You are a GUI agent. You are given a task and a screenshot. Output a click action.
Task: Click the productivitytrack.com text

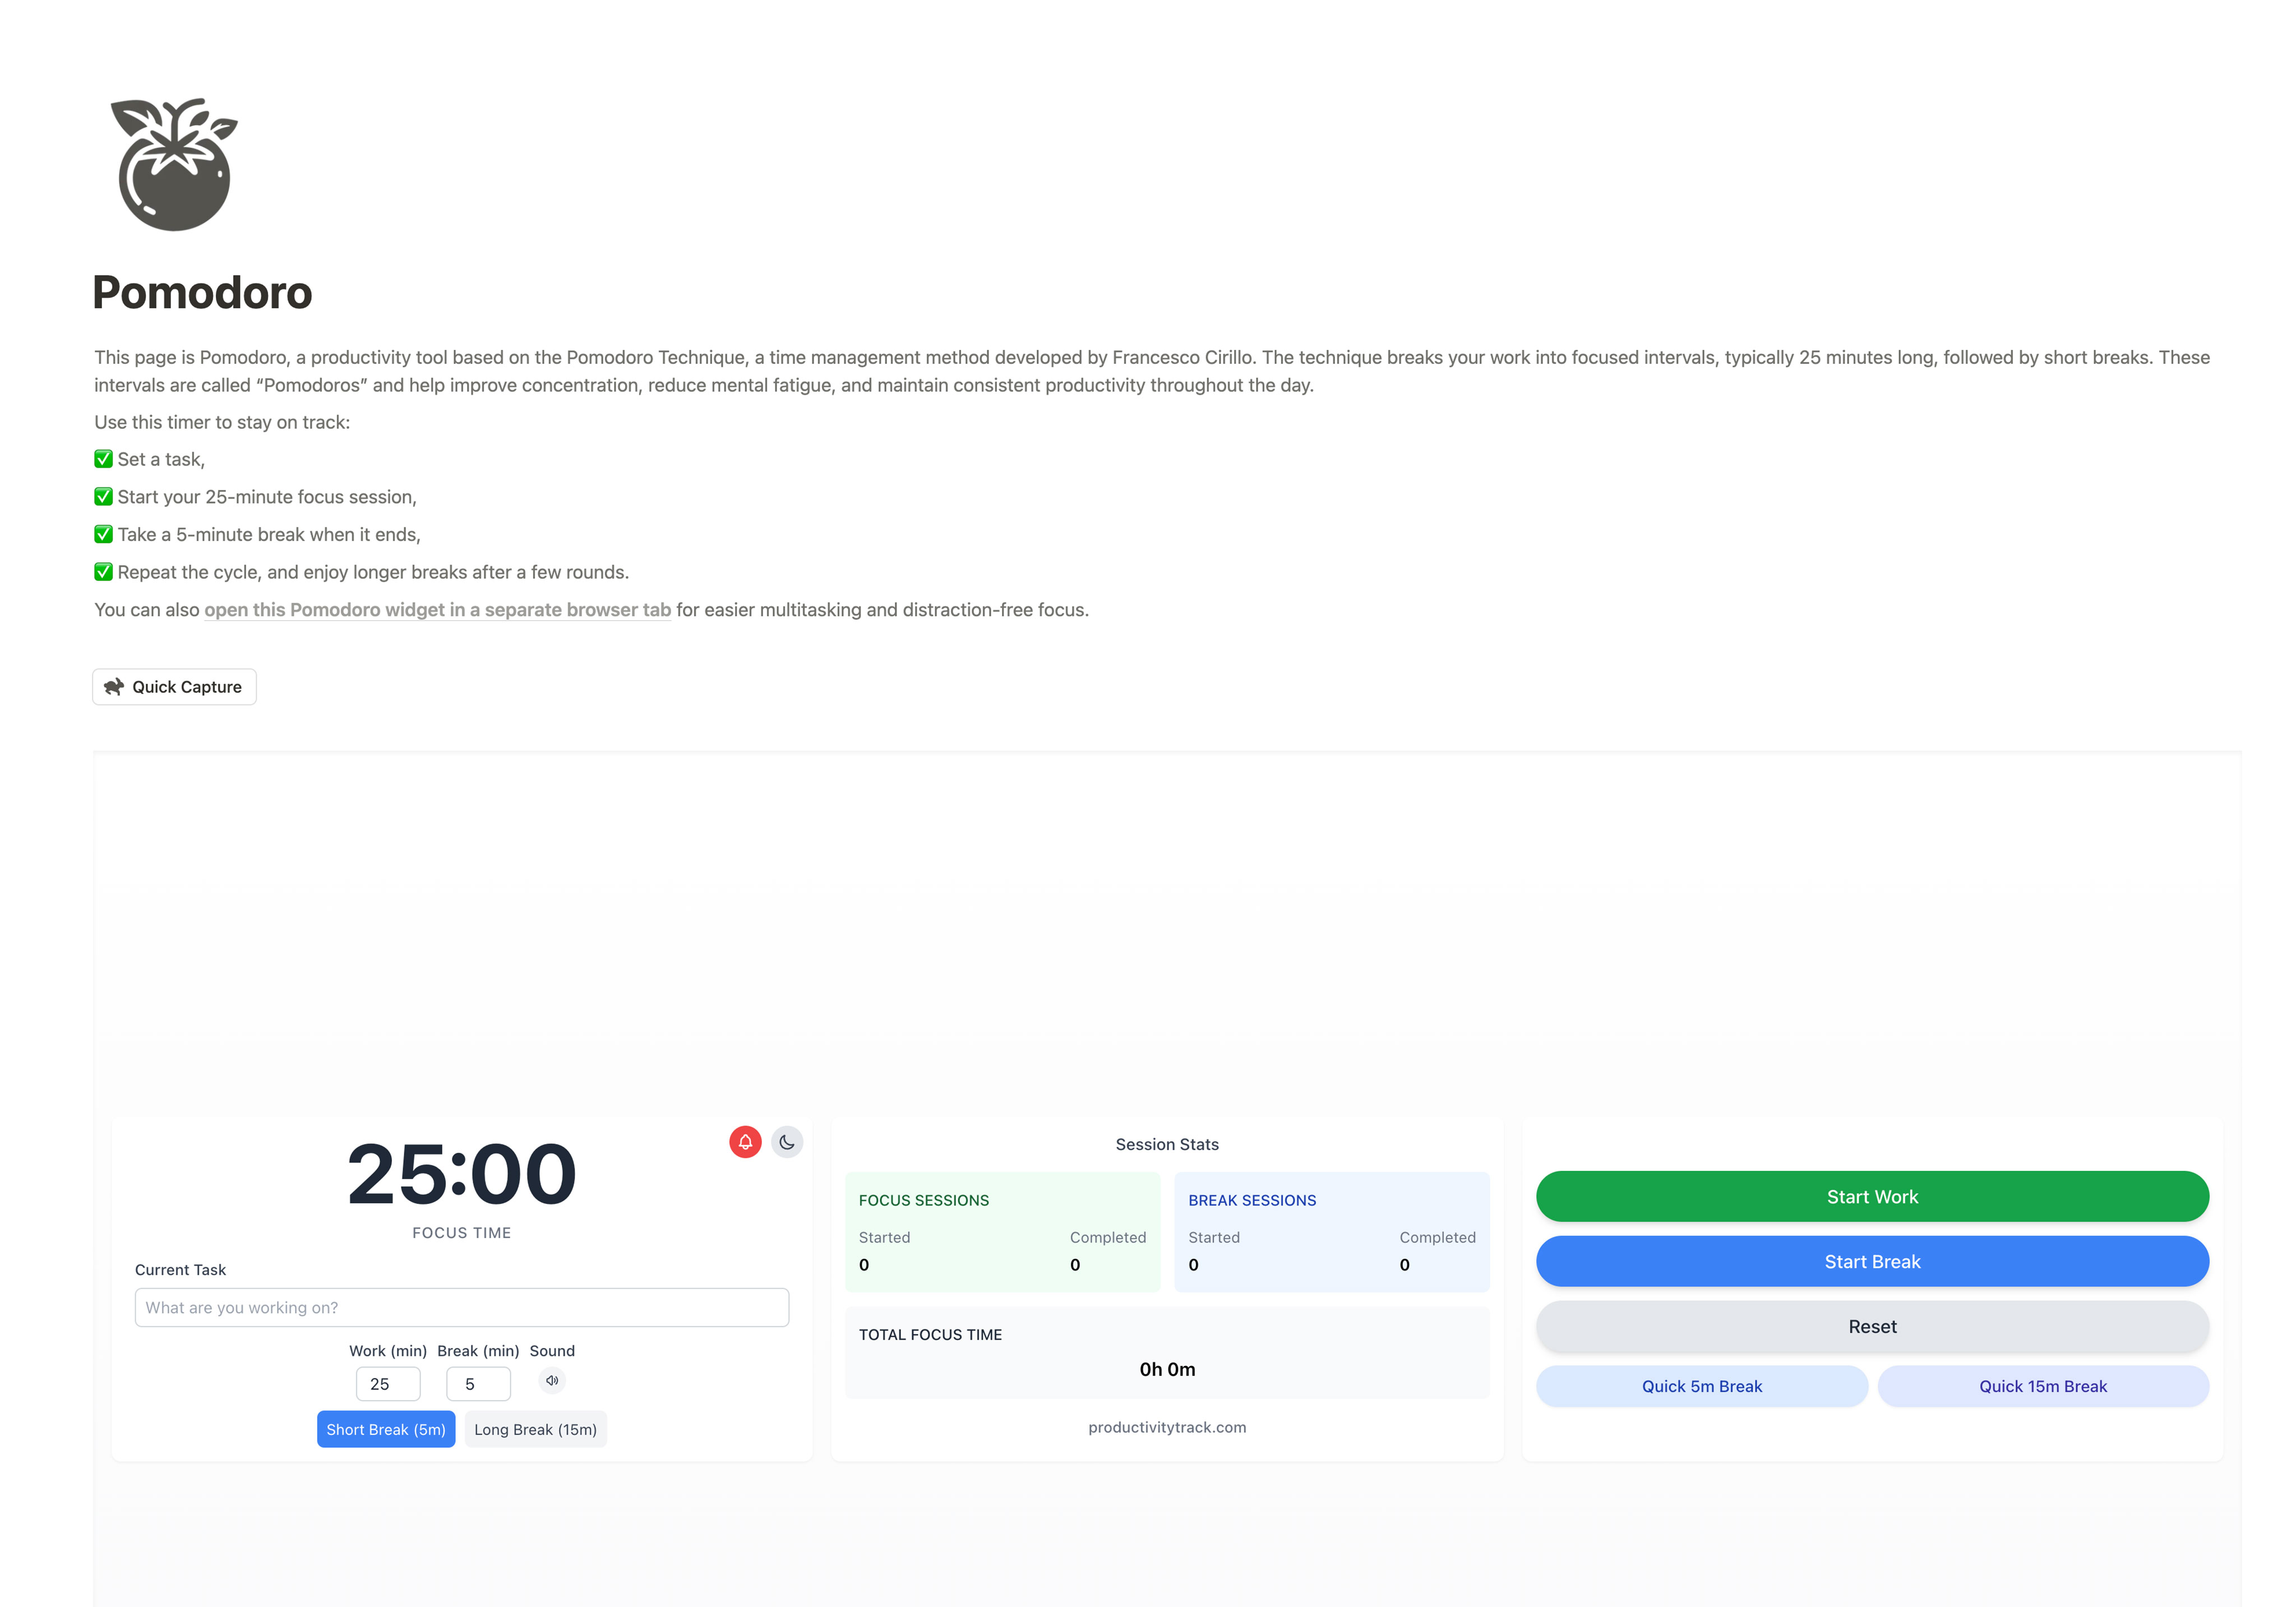pos(1167,1428)
